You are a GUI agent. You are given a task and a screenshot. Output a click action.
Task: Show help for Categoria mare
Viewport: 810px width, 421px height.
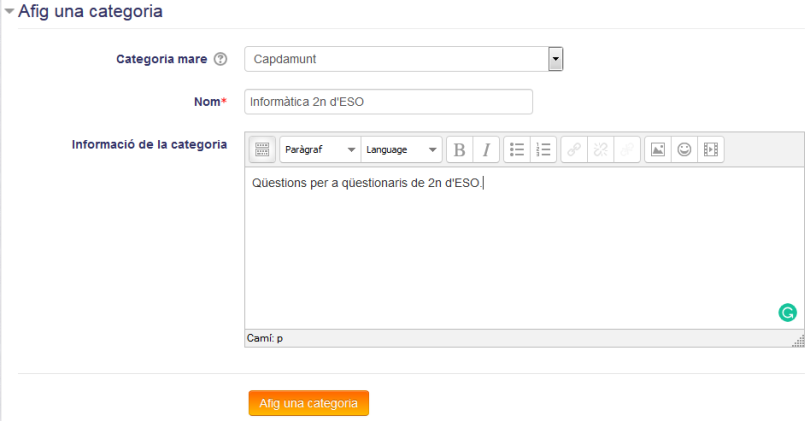(x=221, y=59)
